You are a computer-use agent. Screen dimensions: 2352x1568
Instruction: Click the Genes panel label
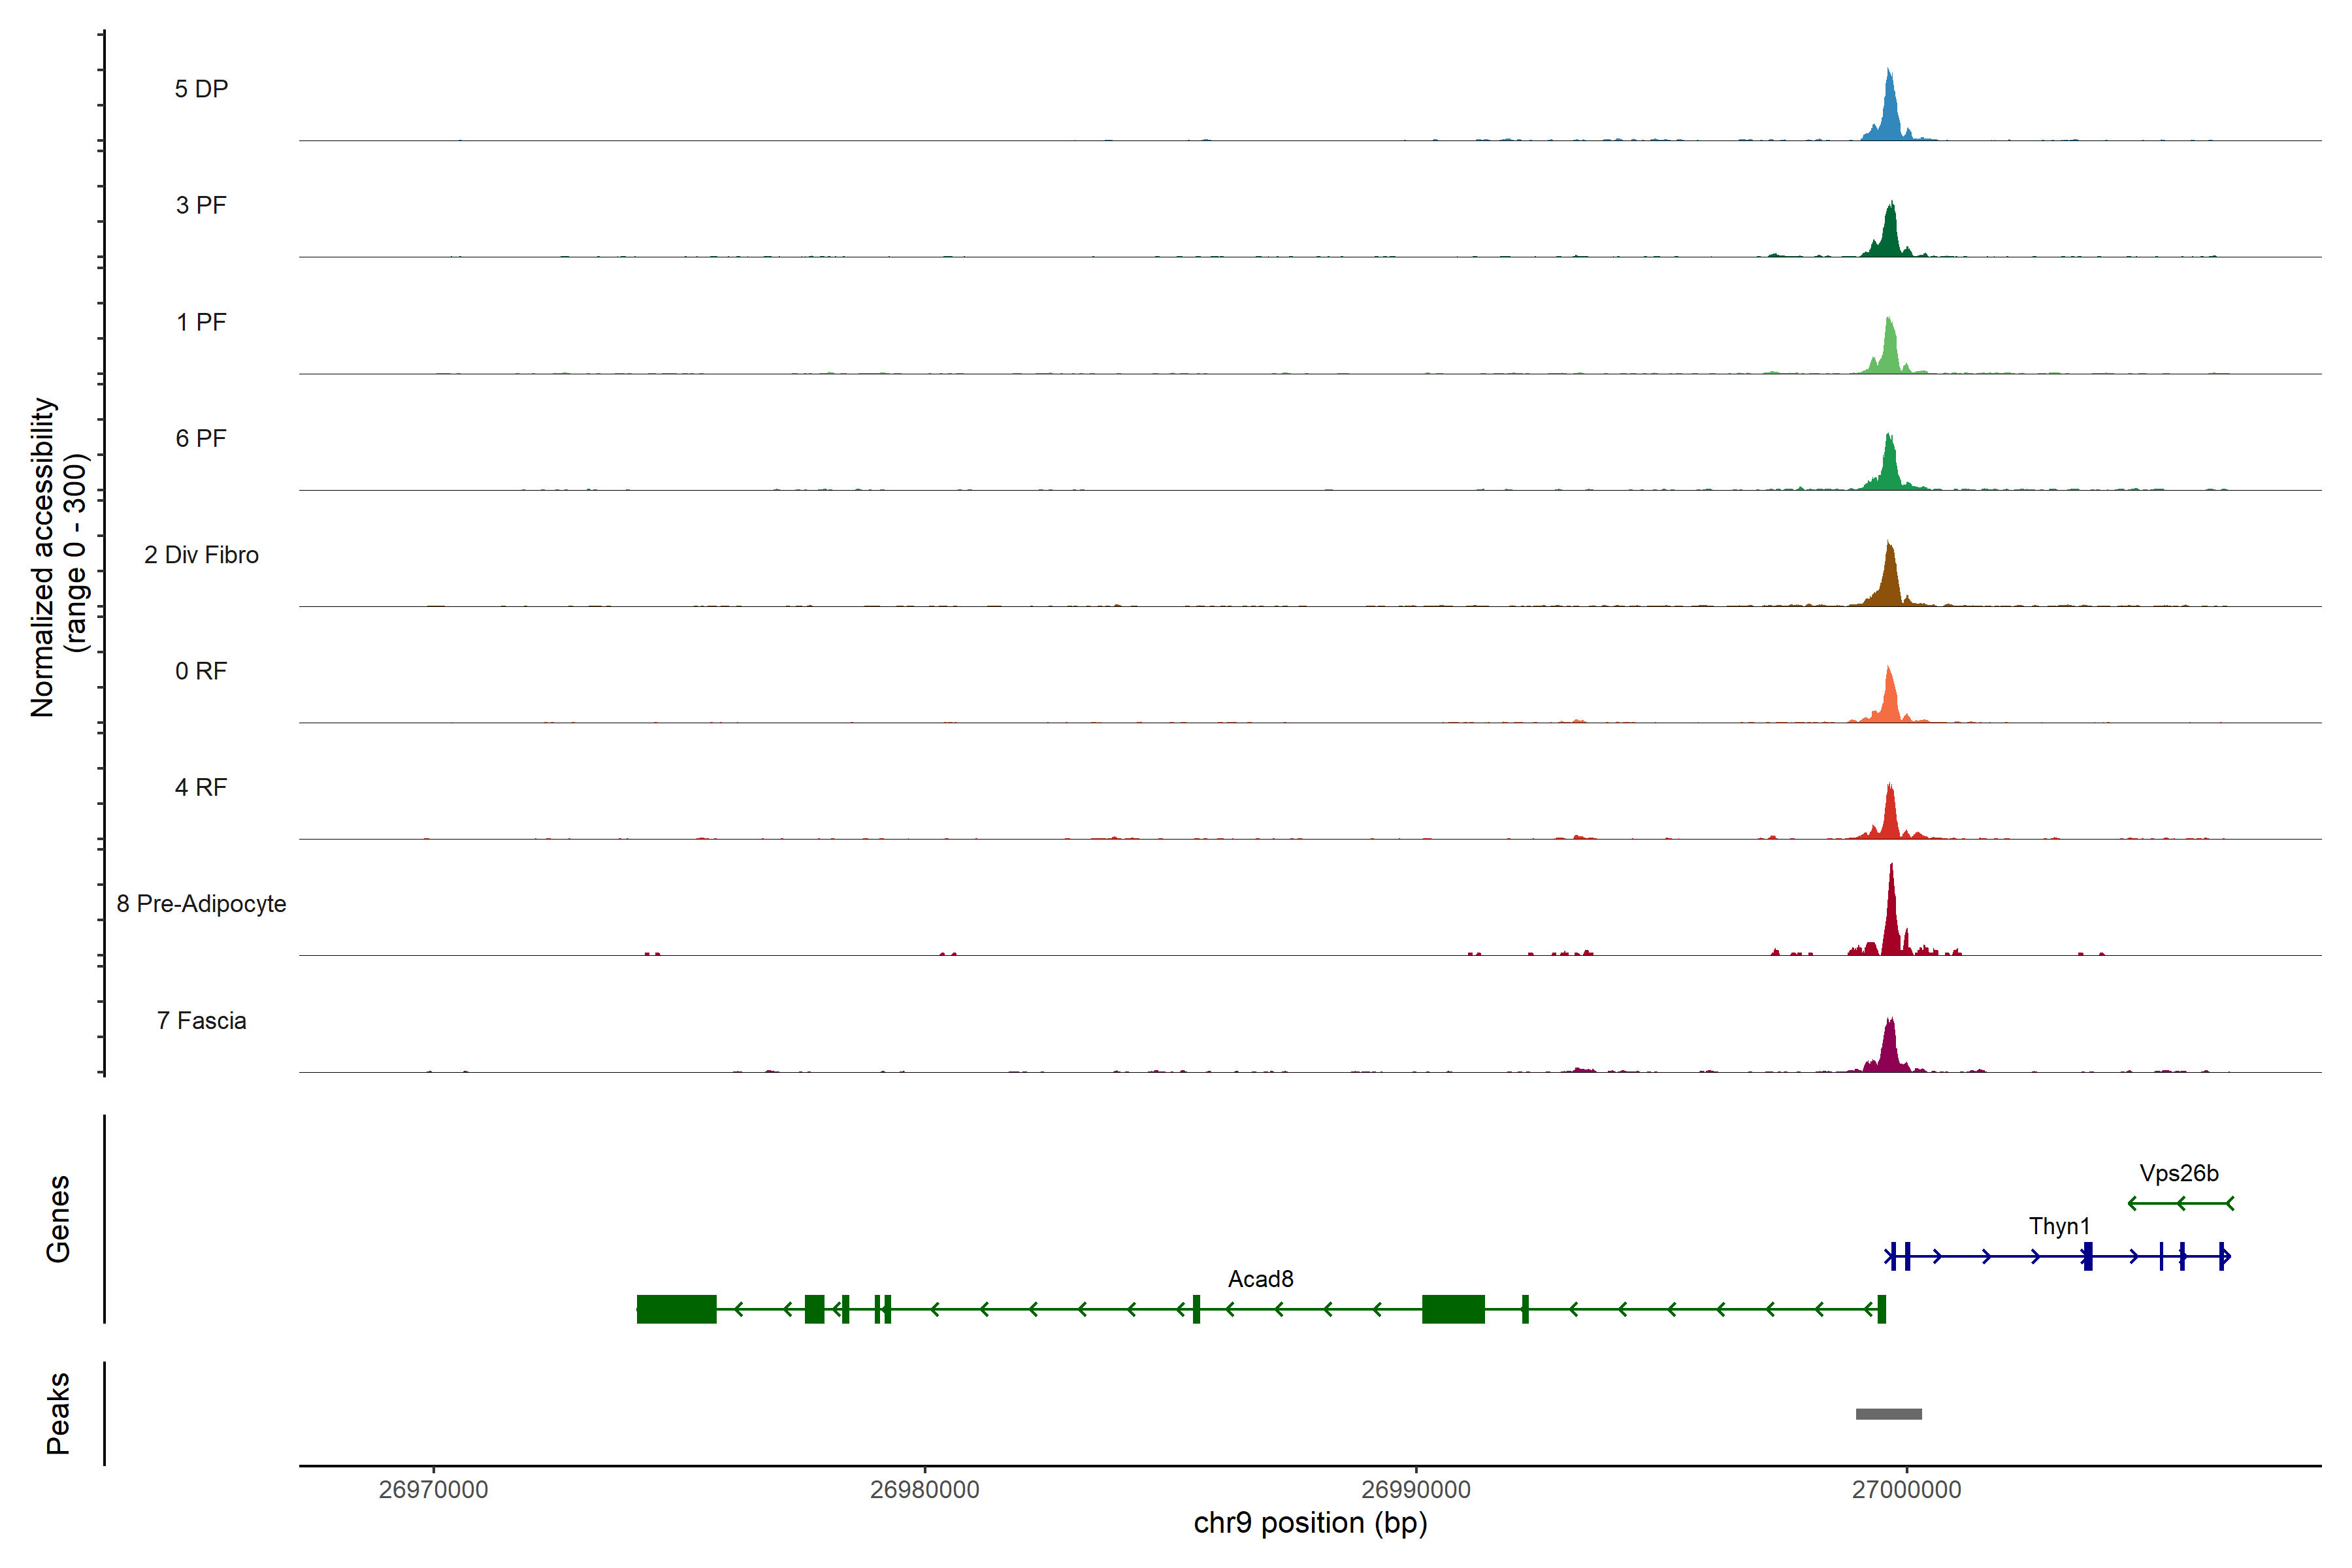point(58,1219)
